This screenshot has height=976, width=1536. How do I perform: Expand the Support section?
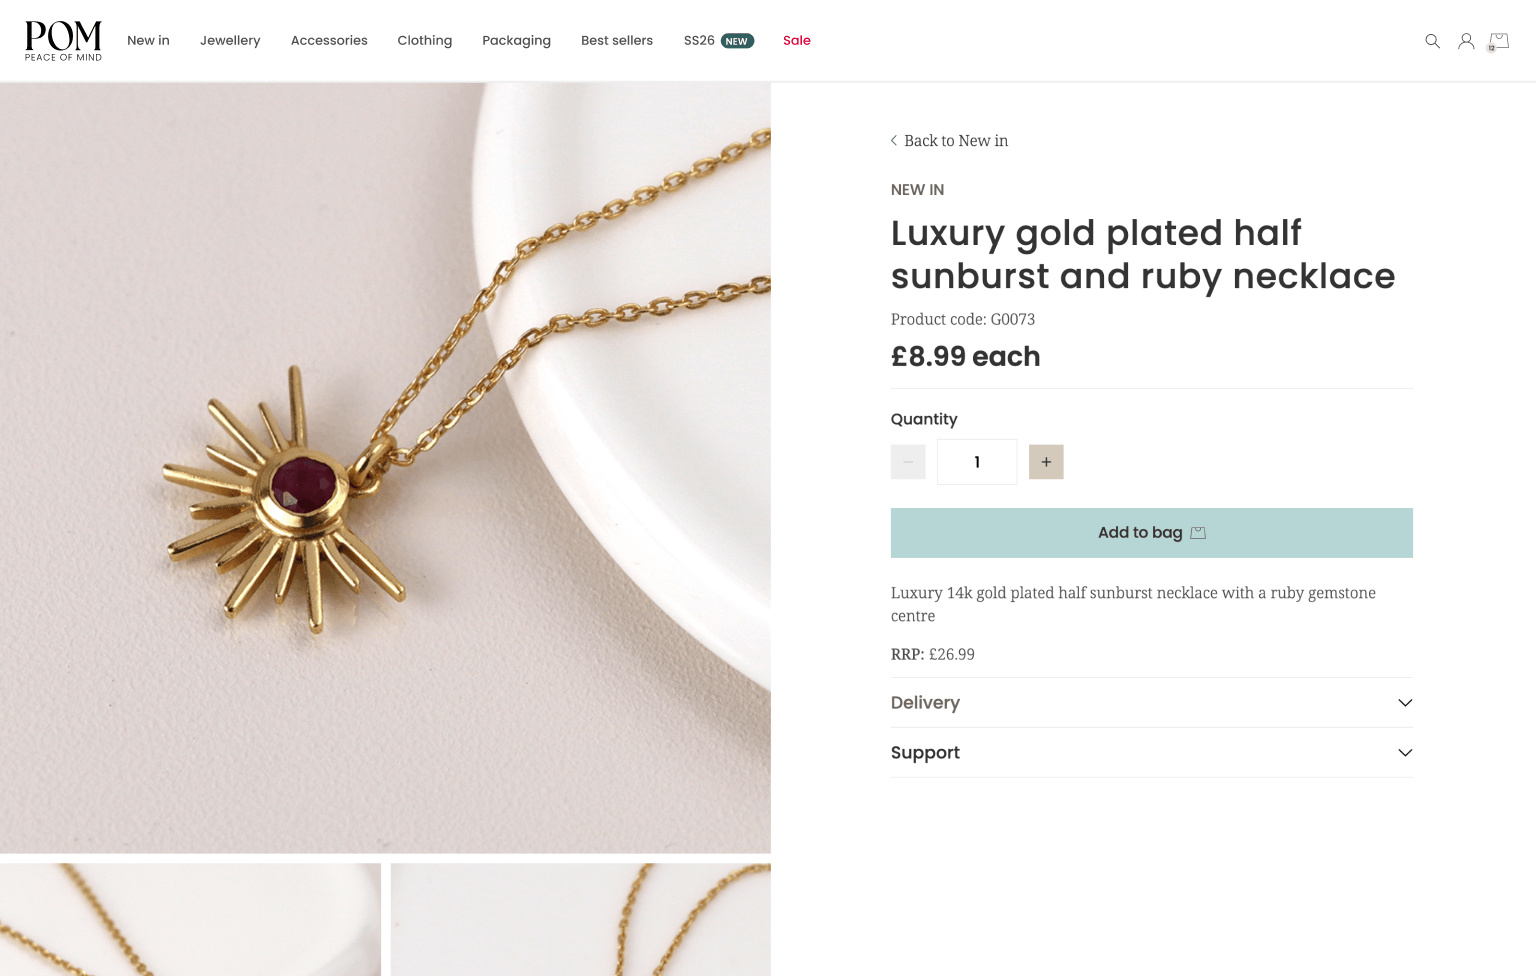925,753
